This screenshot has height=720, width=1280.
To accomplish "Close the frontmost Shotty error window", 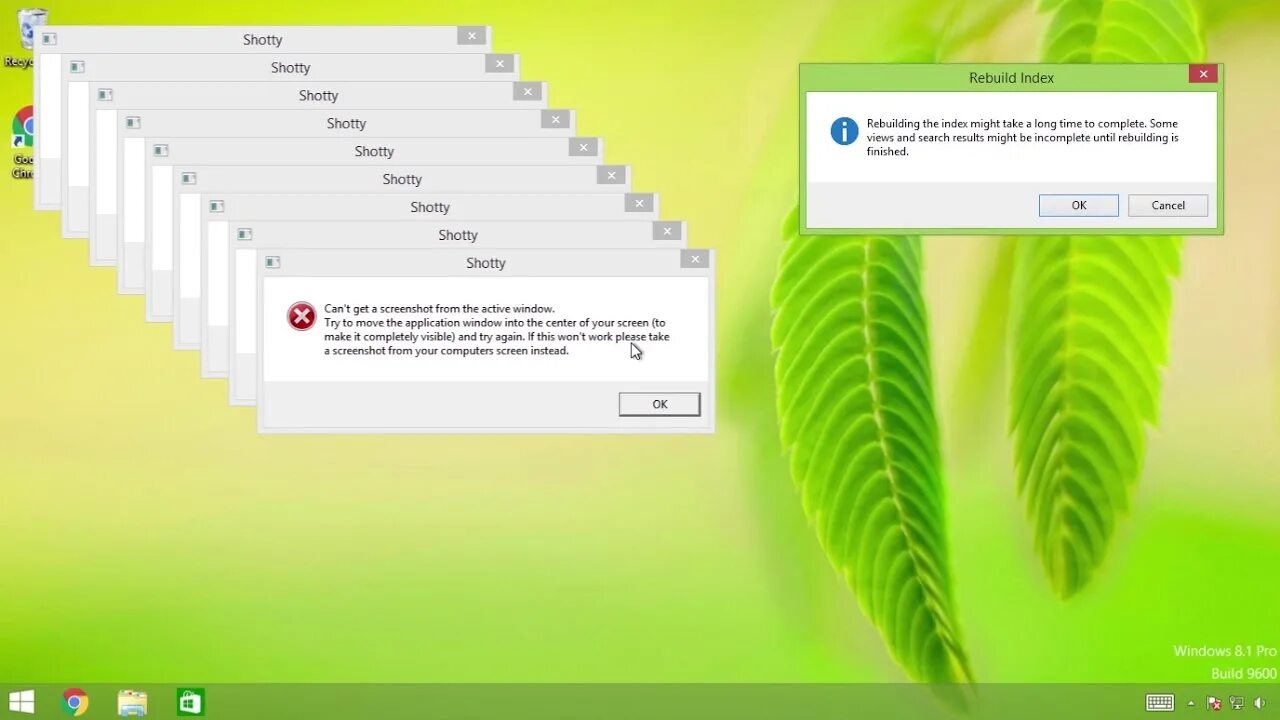I will 695,259.
